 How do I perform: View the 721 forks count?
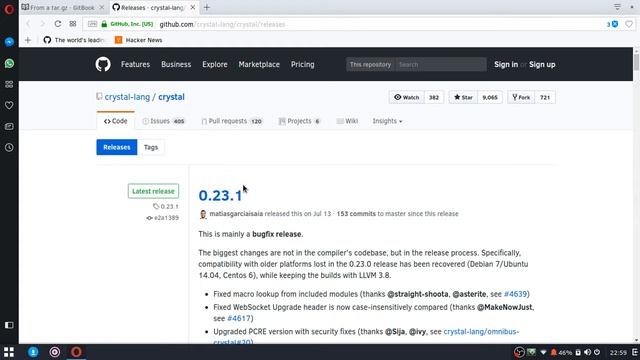point(545,97)
